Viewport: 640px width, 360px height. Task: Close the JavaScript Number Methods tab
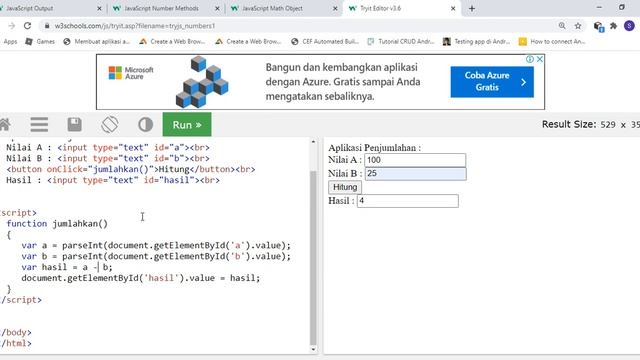(x=217, y=8)
